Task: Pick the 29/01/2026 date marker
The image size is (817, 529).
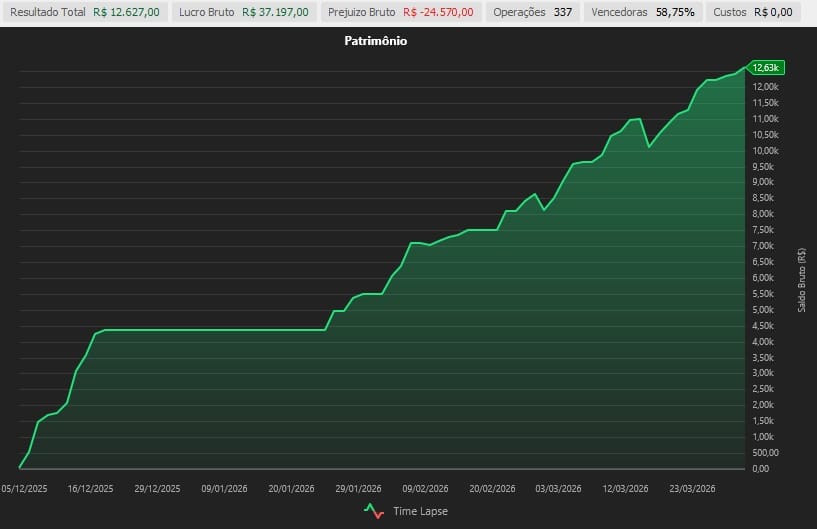Action: click(357, 489)
